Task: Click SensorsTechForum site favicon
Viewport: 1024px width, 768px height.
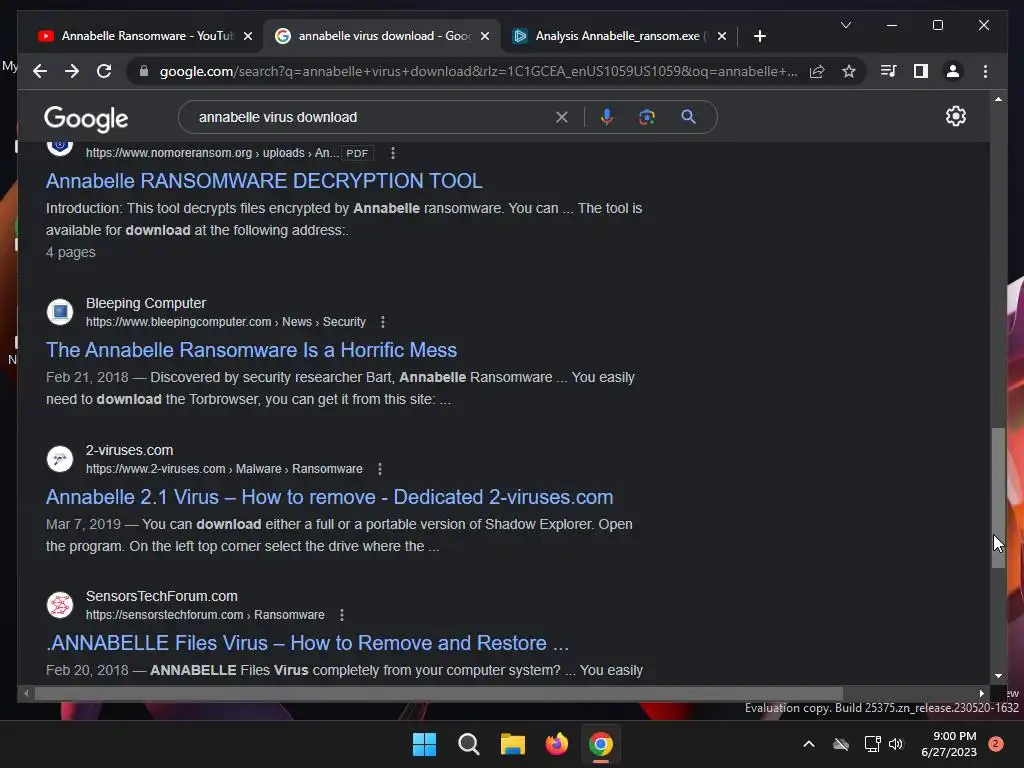Action: (60, 605)
